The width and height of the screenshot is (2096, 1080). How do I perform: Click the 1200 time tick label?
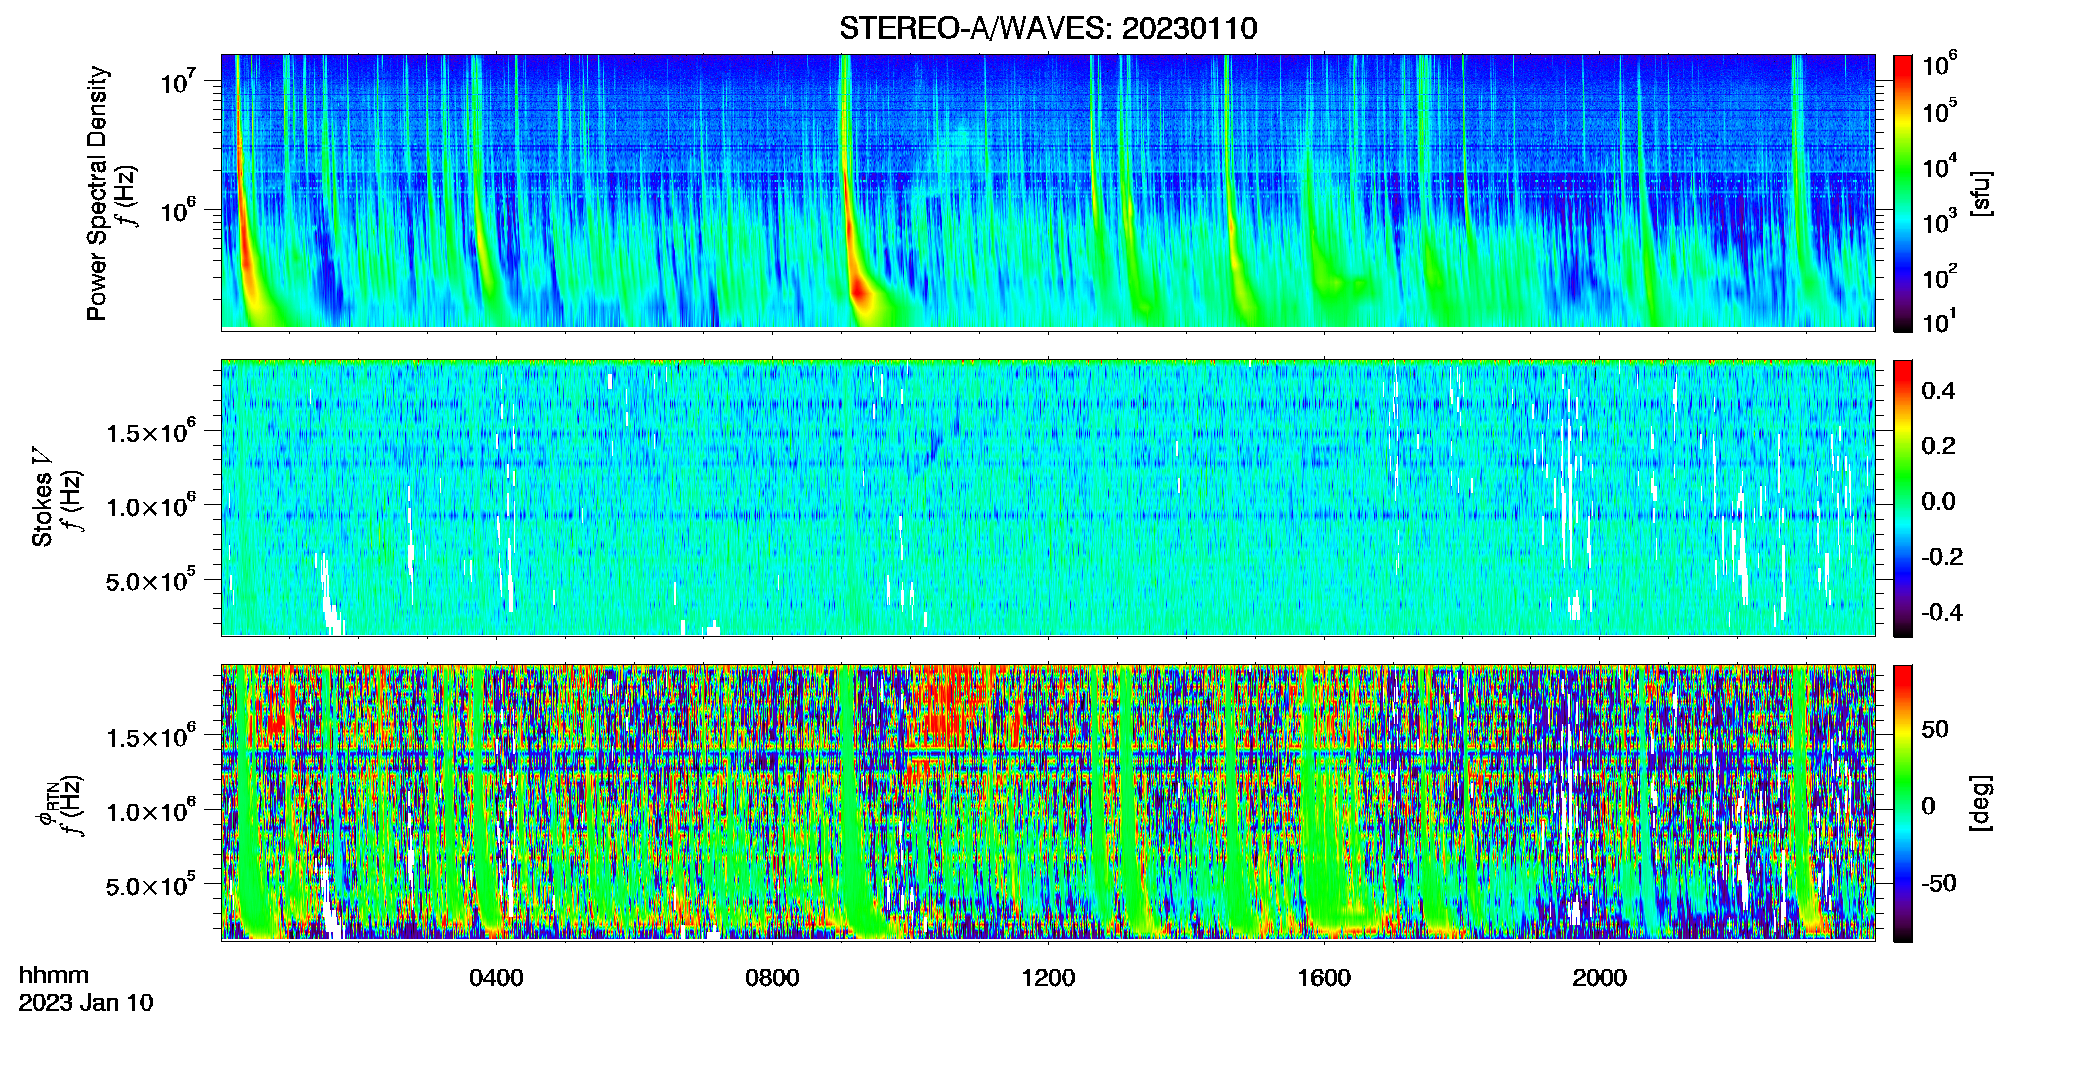coord(1048,978)
